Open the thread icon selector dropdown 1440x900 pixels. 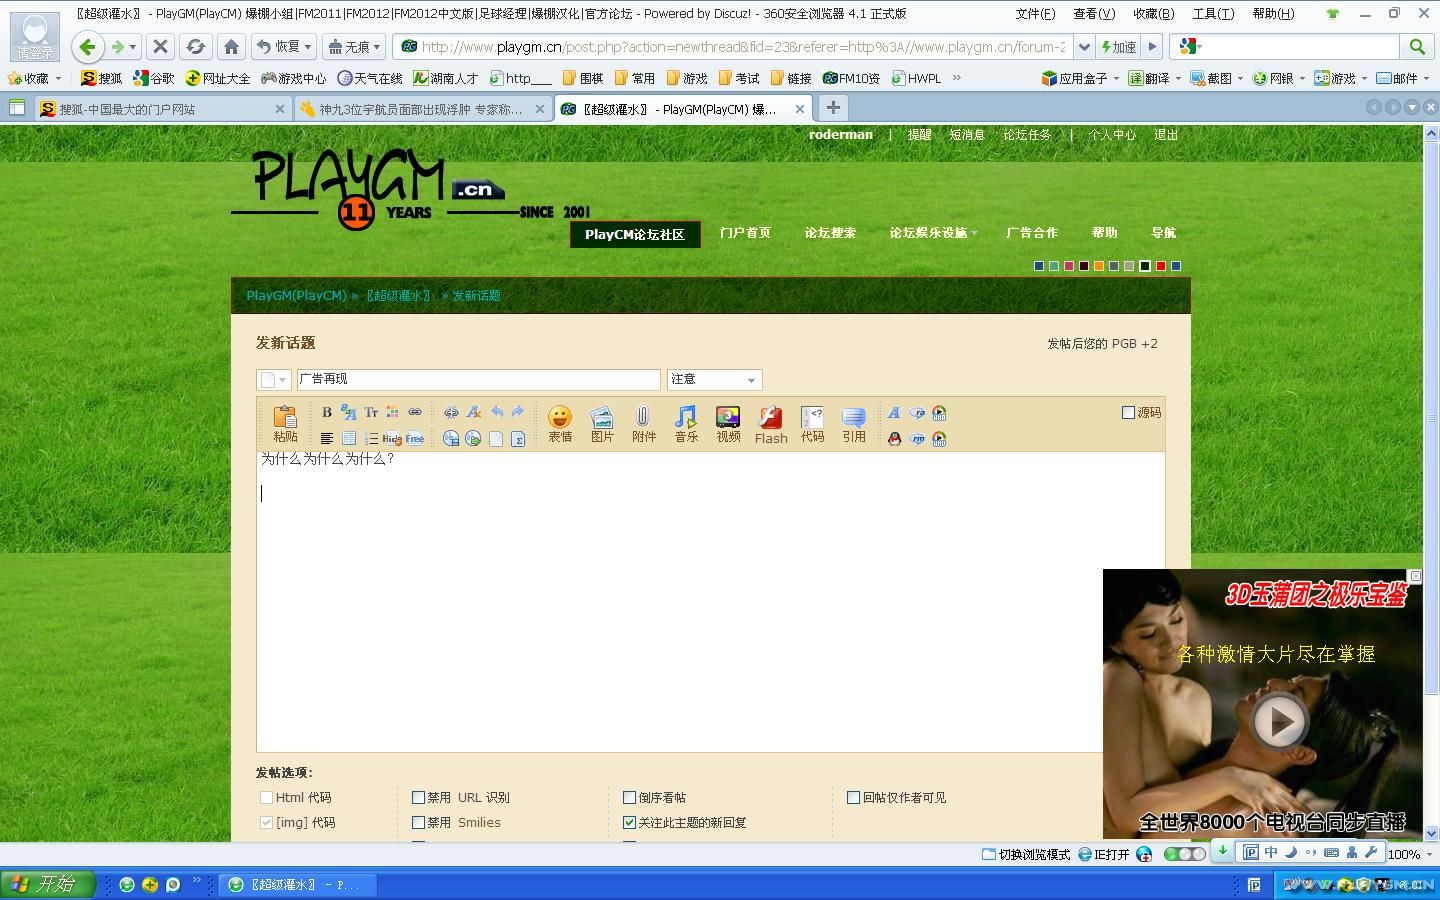point(273,380)
